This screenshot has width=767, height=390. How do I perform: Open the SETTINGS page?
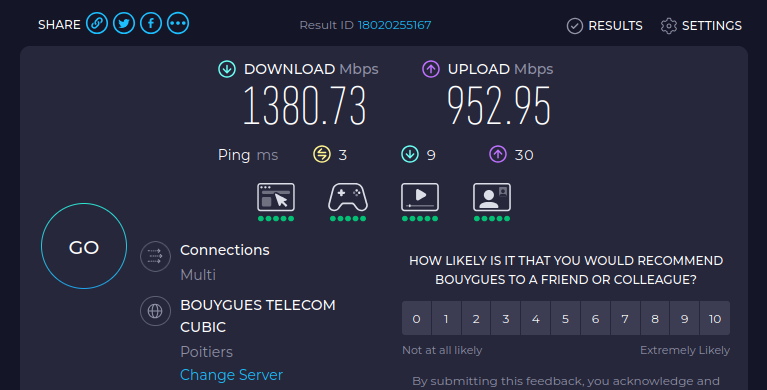[x=701, y=25]
